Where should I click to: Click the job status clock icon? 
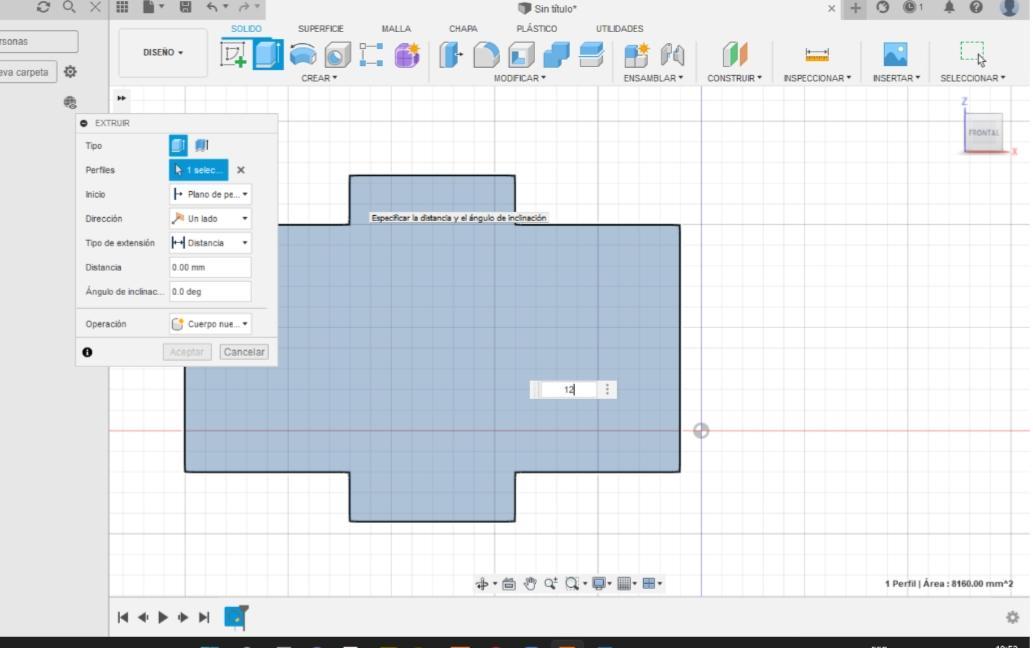[910, 7]
